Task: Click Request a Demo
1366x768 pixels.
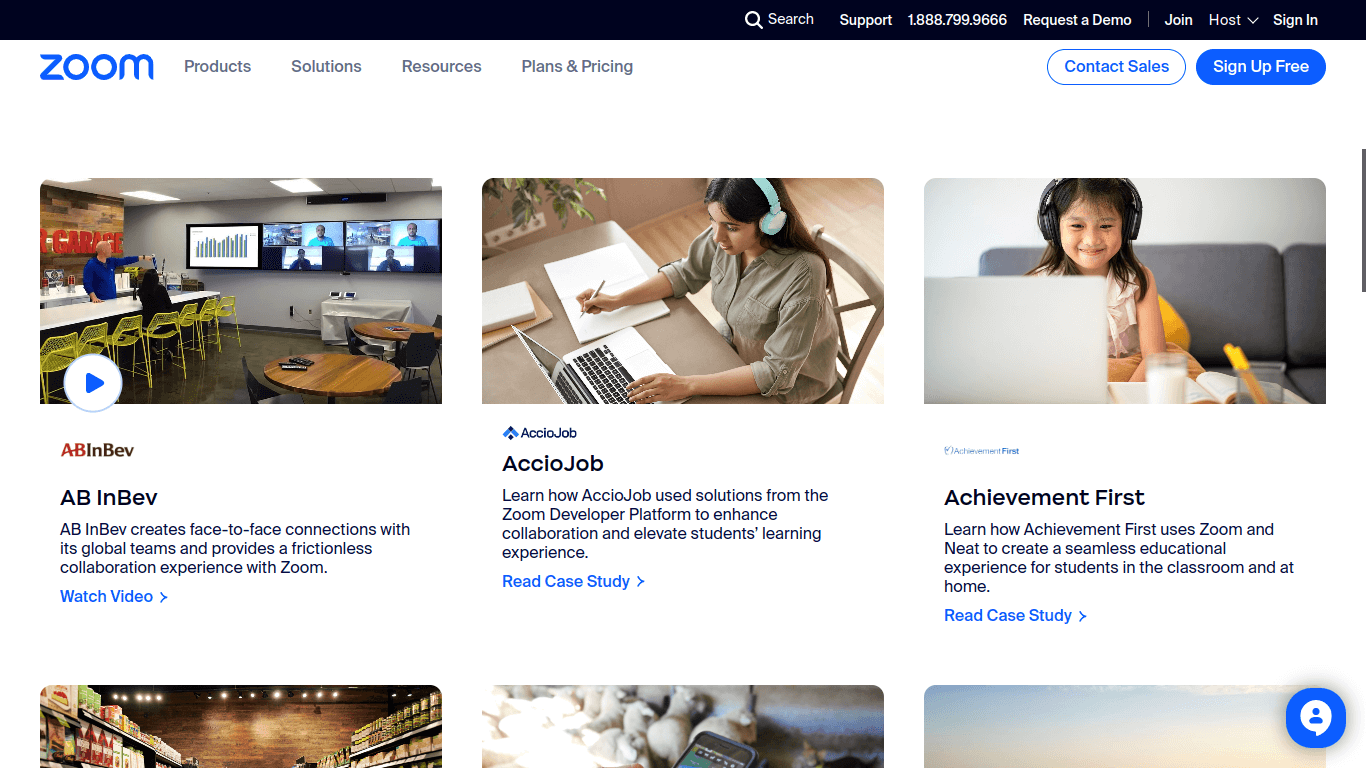Action: coord(1077,20)
